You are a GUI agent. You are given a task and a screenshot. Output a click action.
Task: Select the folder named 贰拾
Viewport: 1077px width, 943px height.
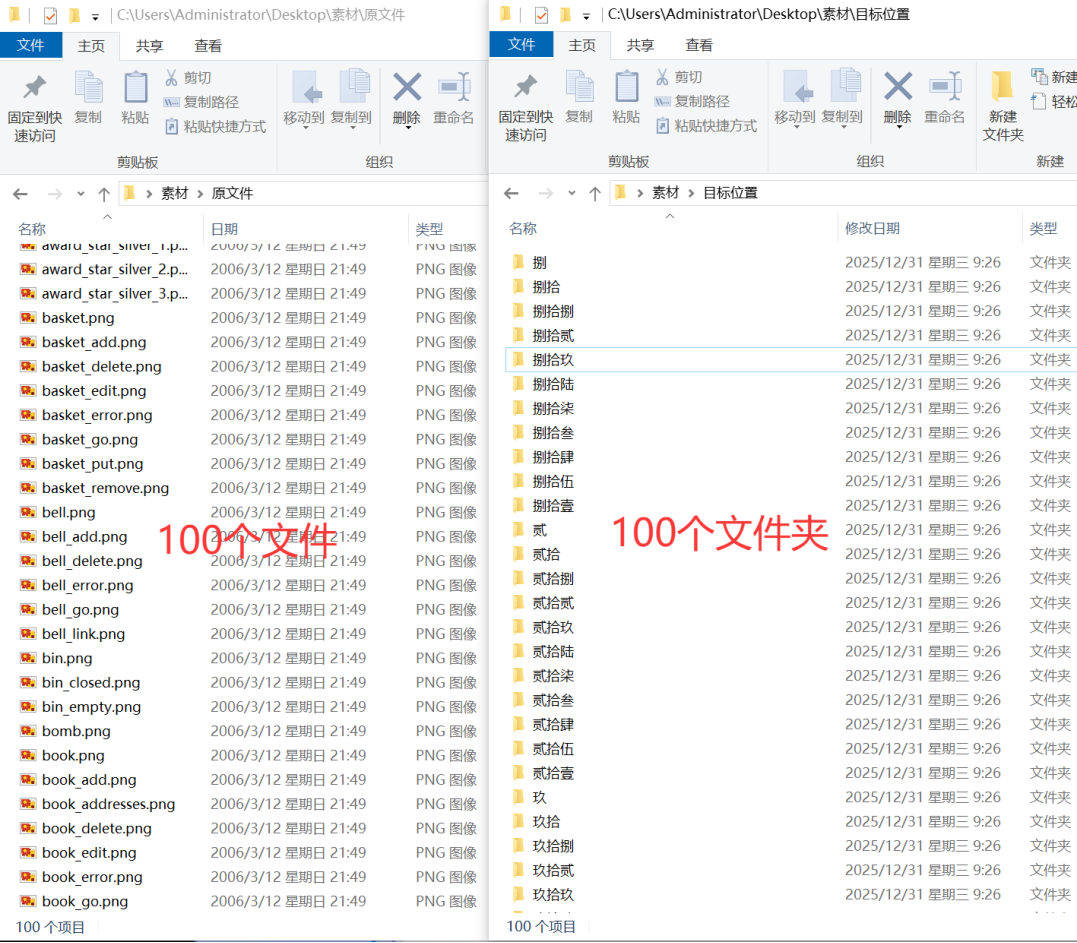[x=545, y=554]
